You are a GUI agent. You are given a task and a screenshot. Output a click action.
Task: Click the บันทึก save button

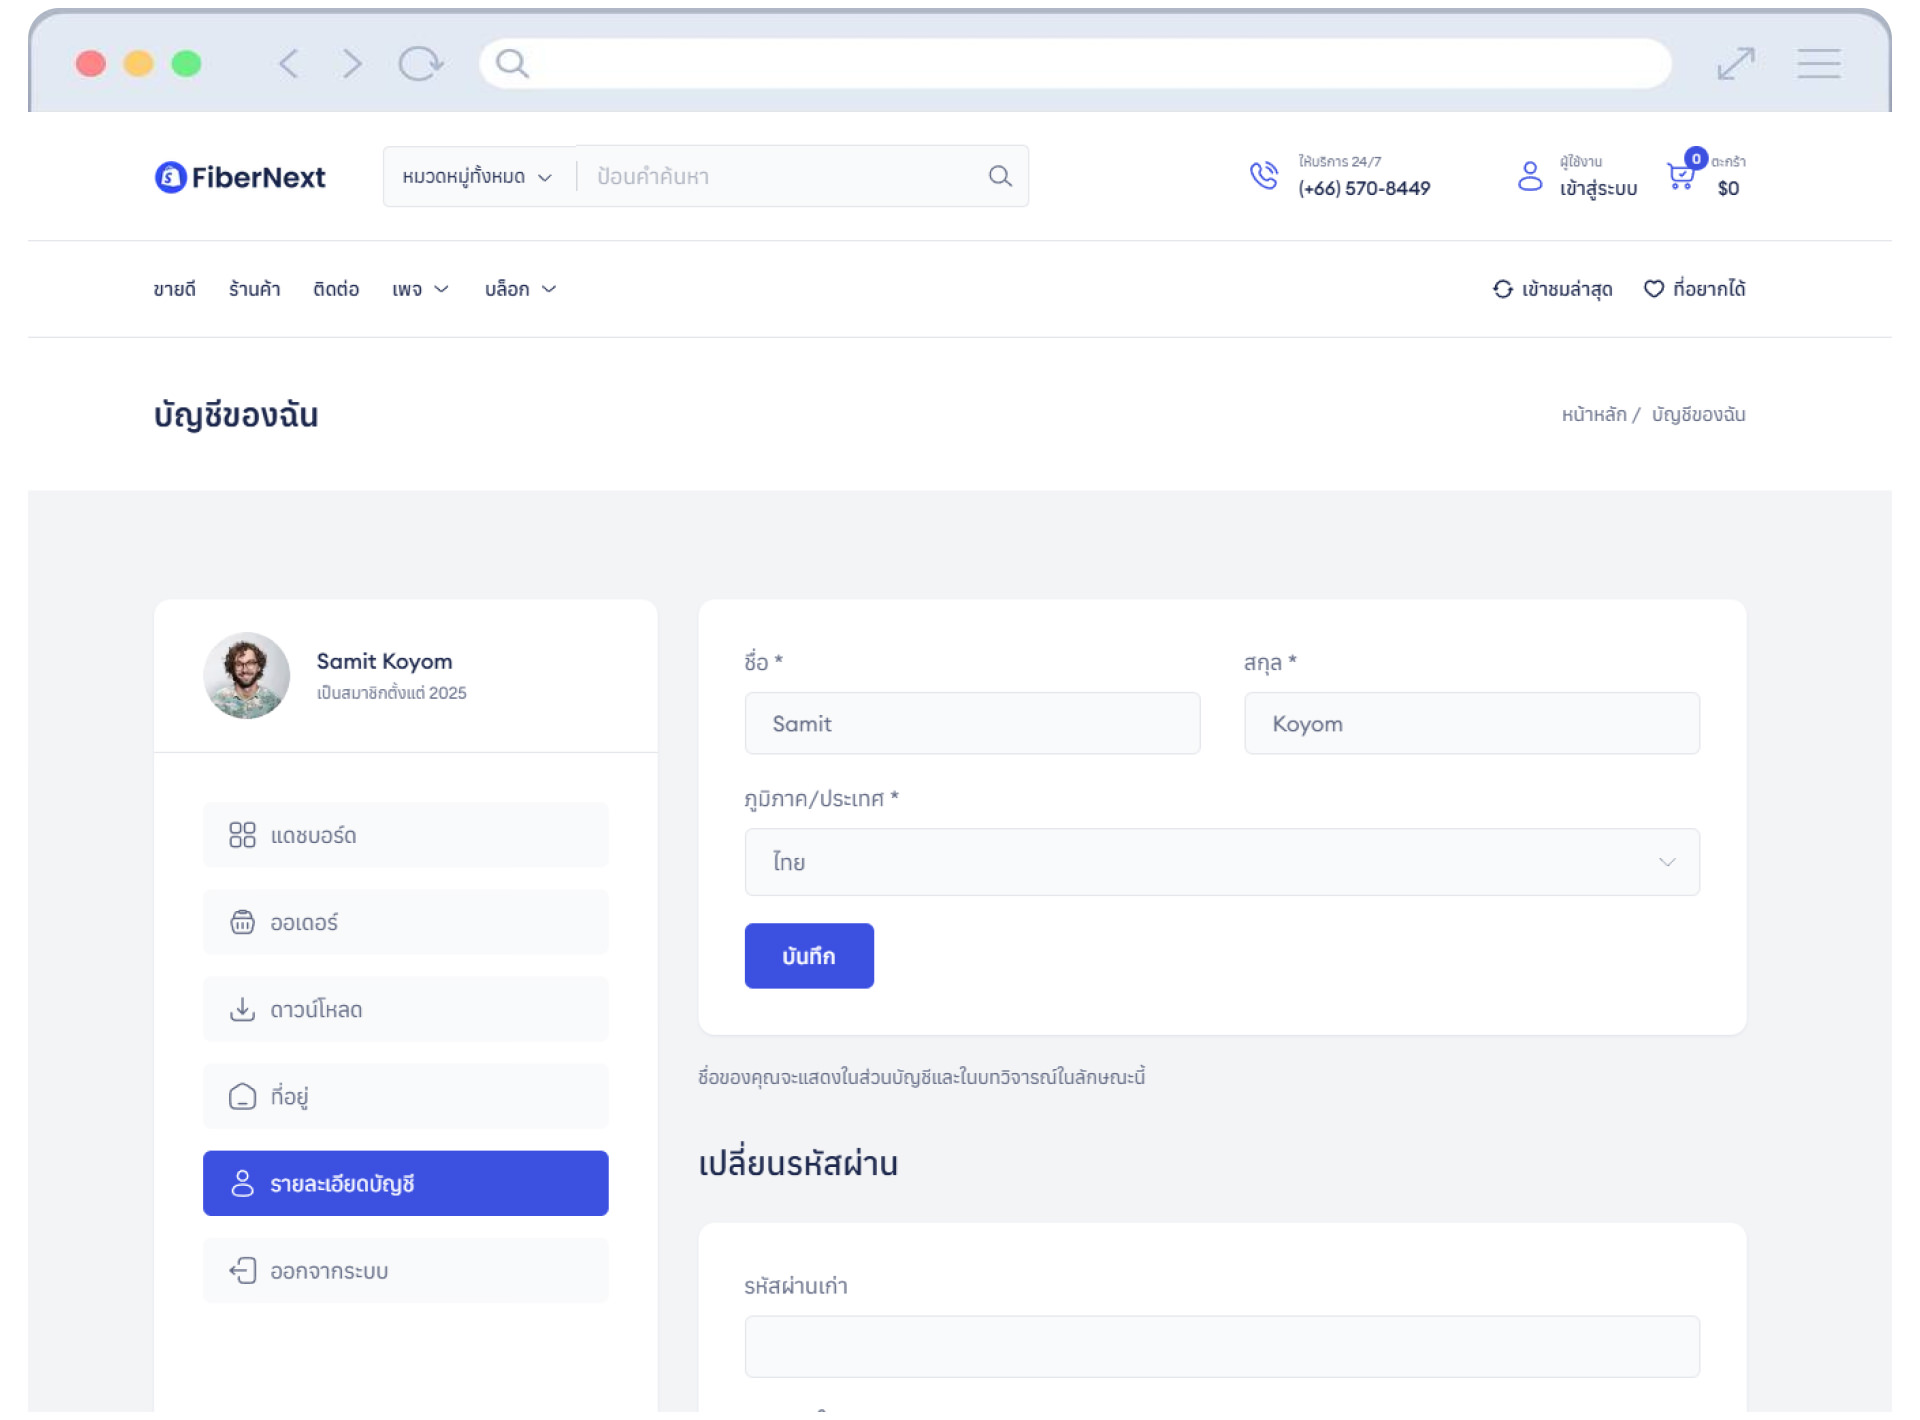pos(809,956)
